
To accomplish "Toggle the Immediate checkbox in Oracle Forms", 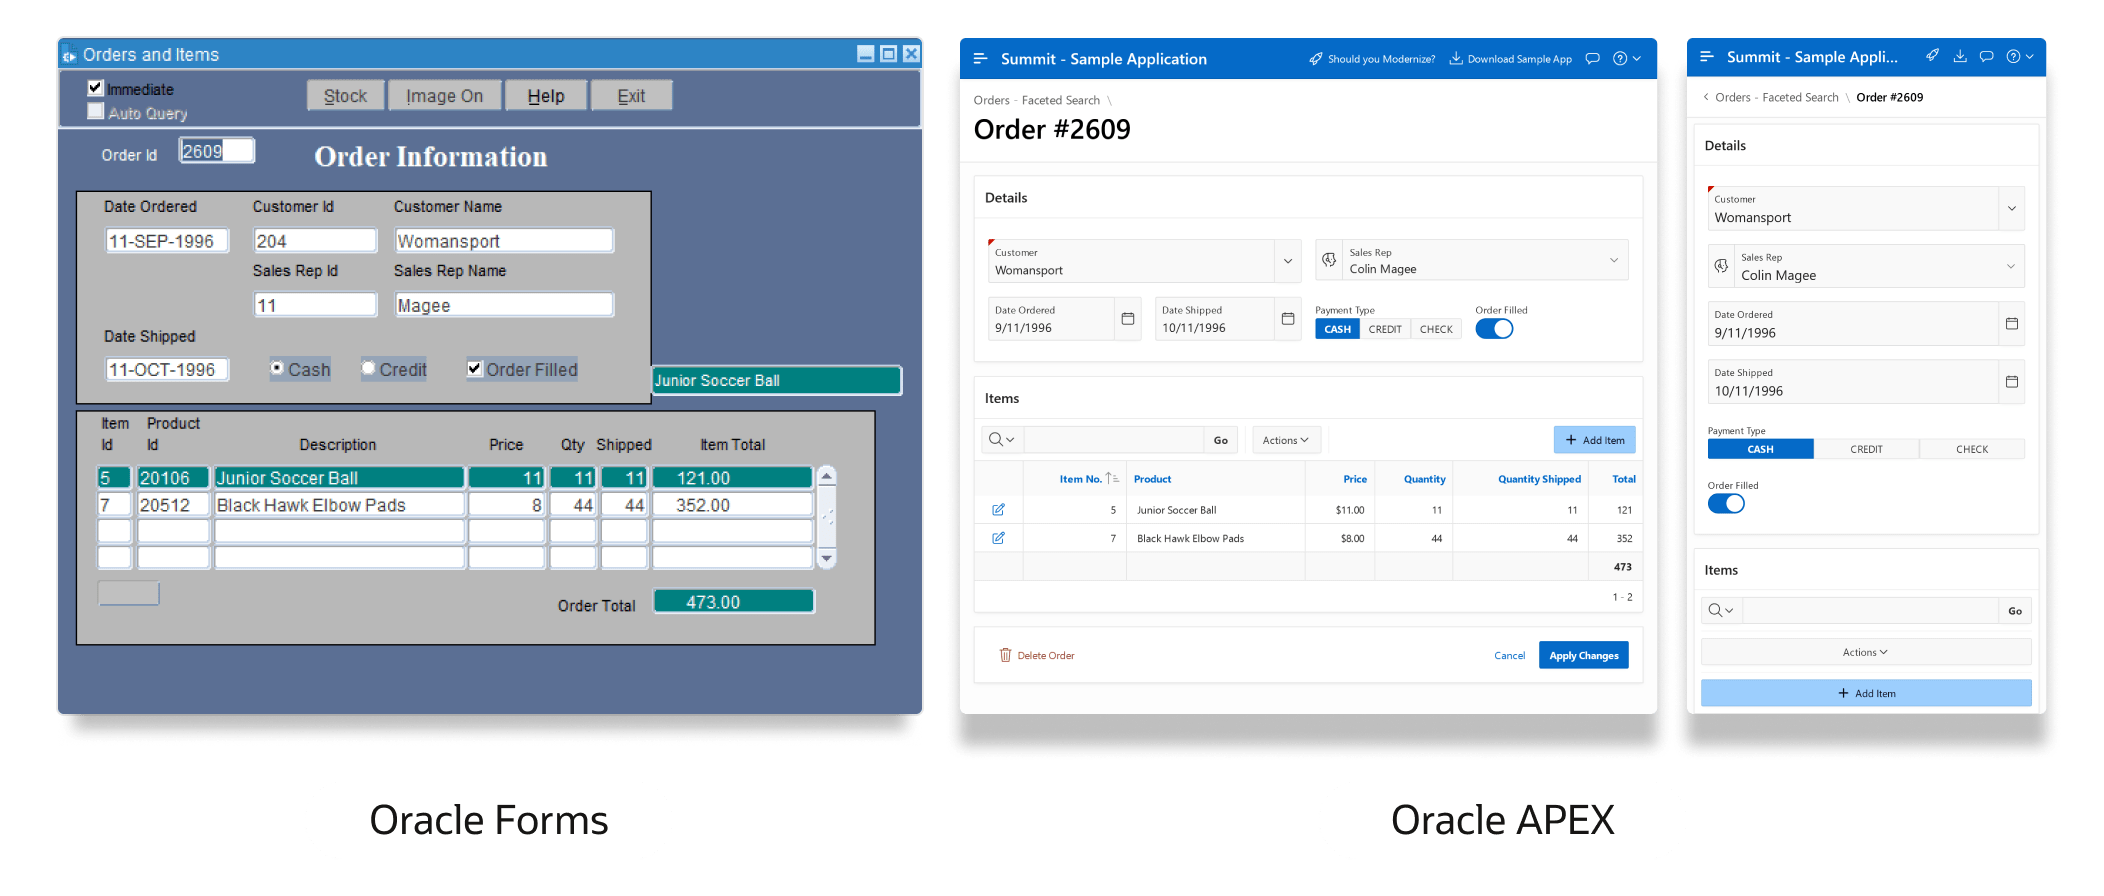I will pyautogui.click(x=96, y=88).
